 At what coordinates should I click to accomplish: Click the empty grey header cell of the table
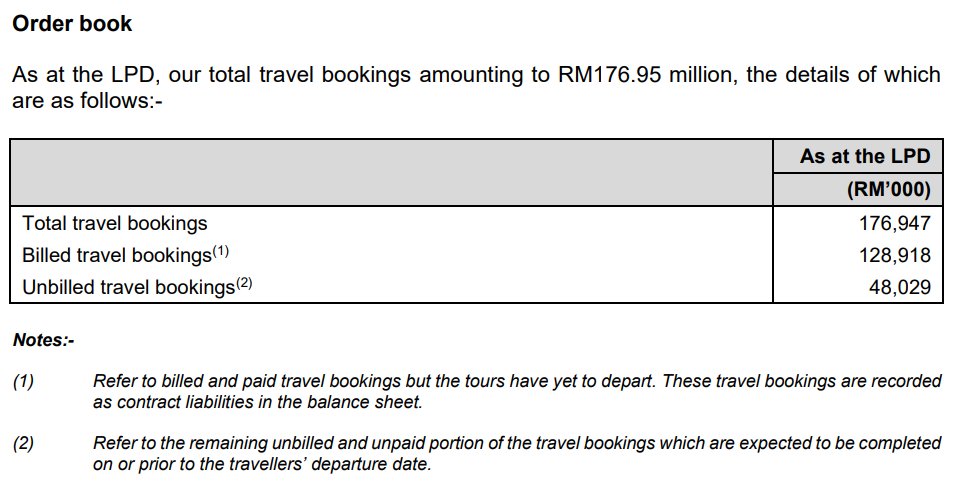(x=392, y=172)
